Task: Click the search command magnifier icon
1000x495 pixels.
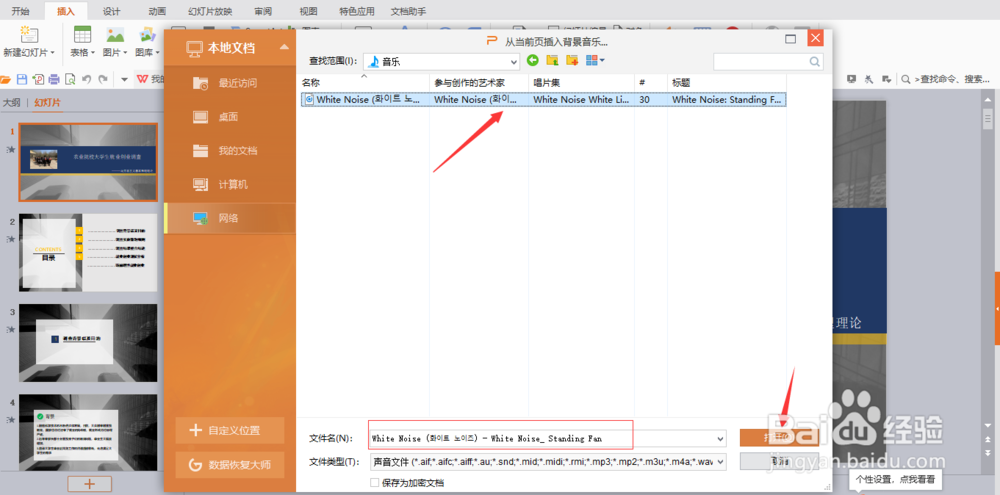Action: [x=906, y=79]
